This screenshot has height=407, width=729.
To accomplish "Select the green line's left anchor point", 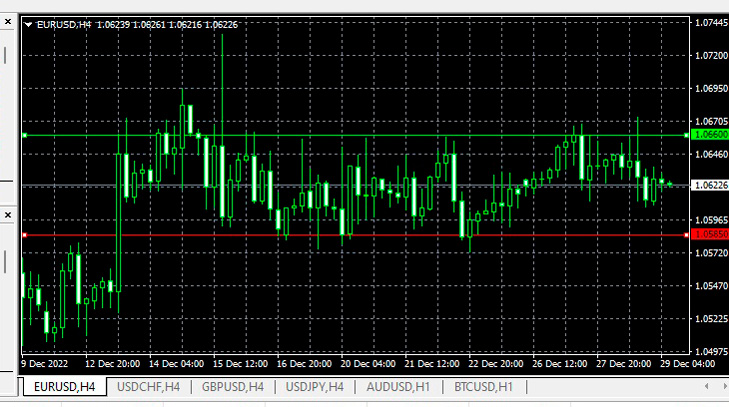I will click(24, 134).
